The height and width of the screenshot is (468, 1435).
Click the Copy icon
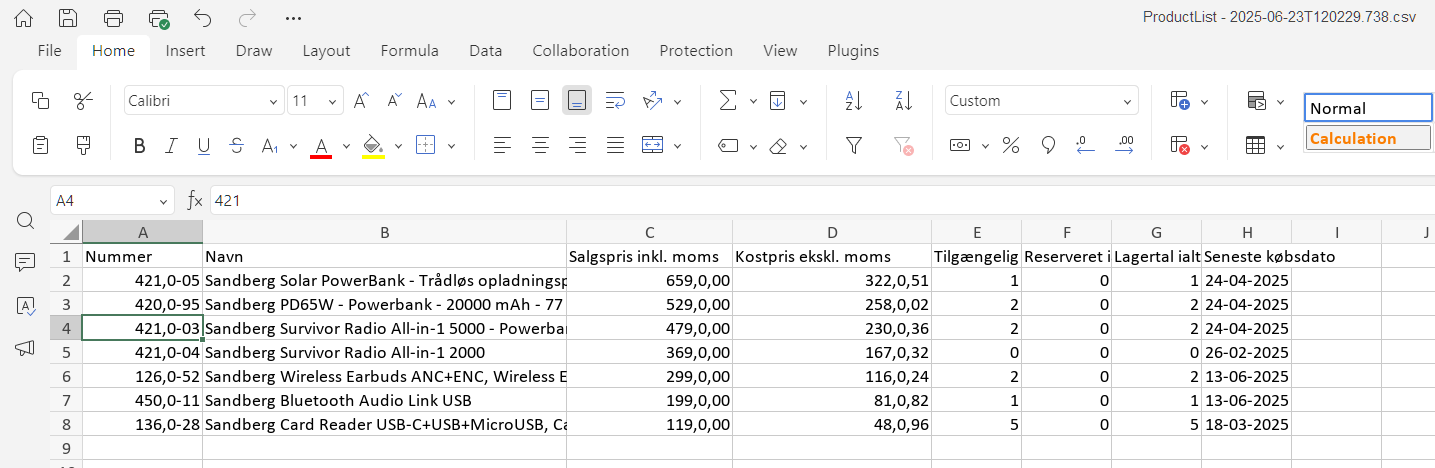(41, 100)
